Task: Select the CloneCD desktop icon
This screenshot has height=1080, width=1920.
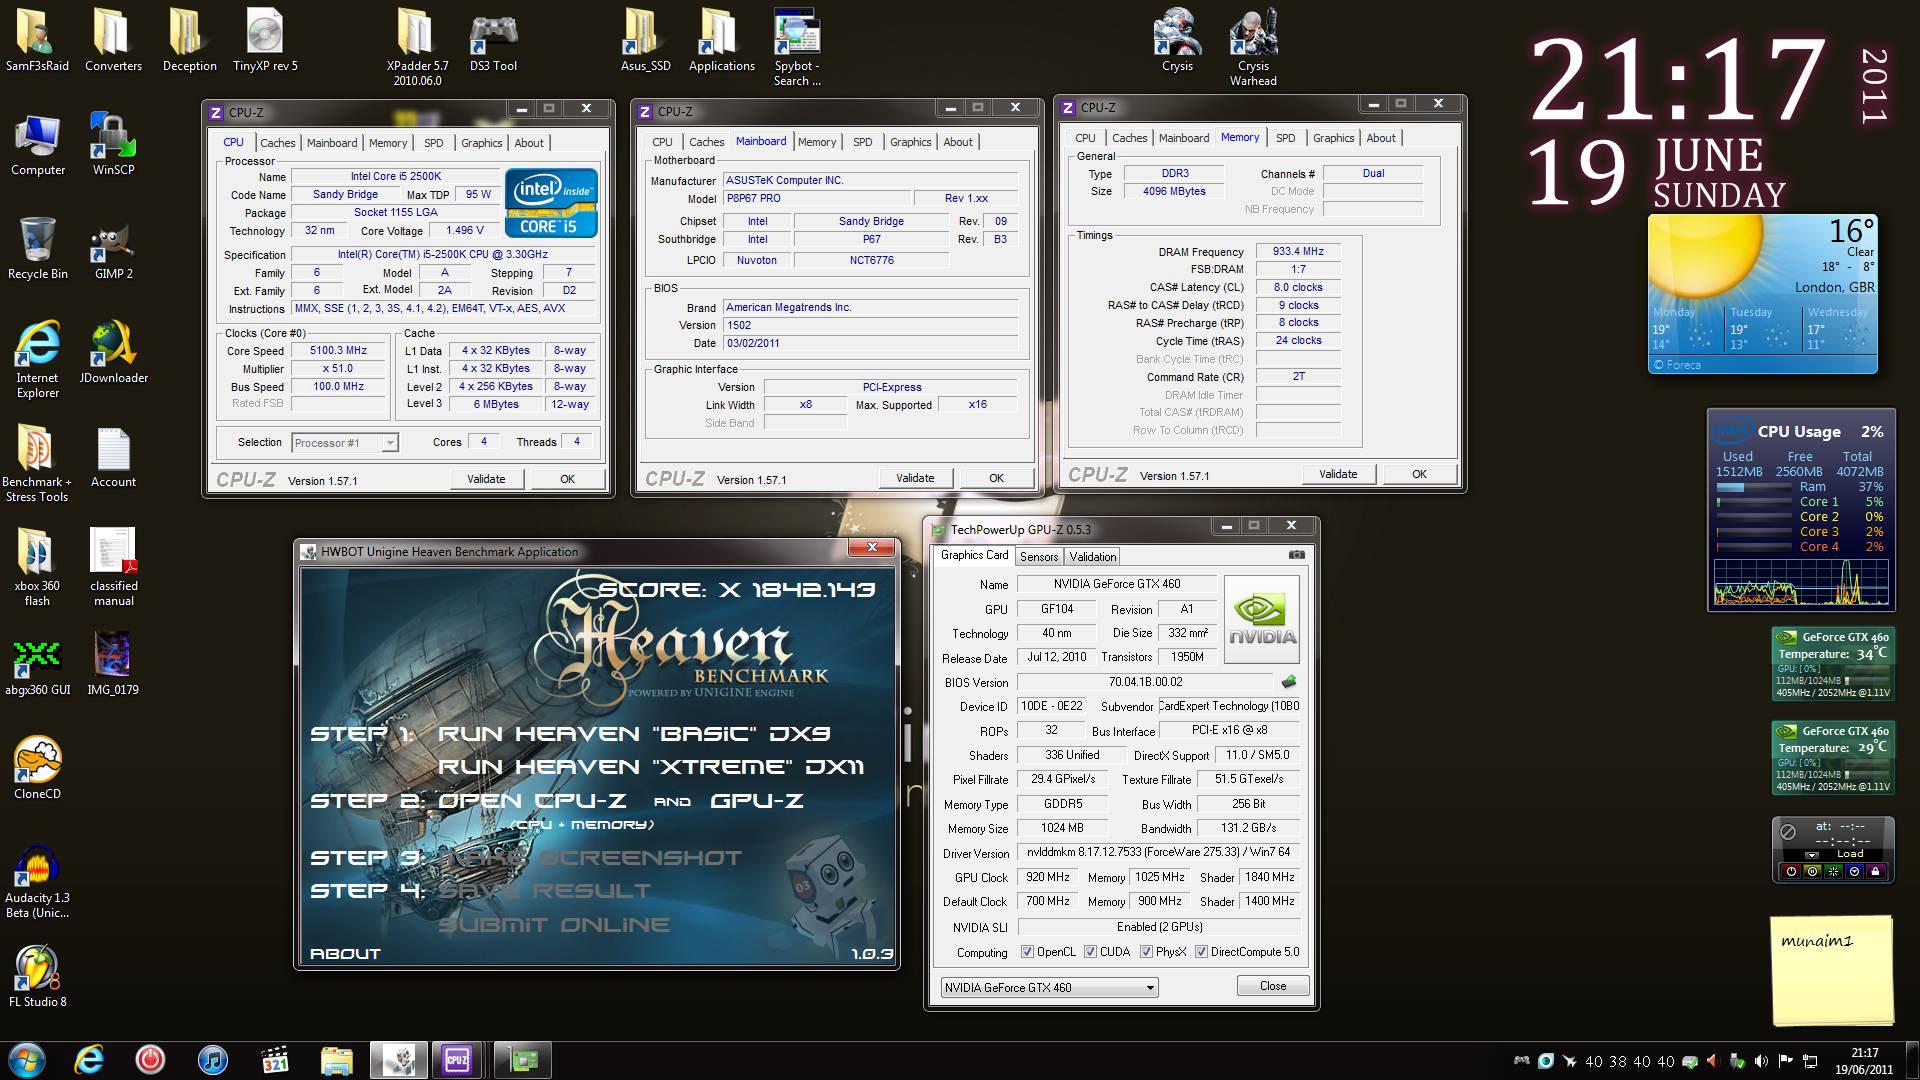Action: [37, 768]
